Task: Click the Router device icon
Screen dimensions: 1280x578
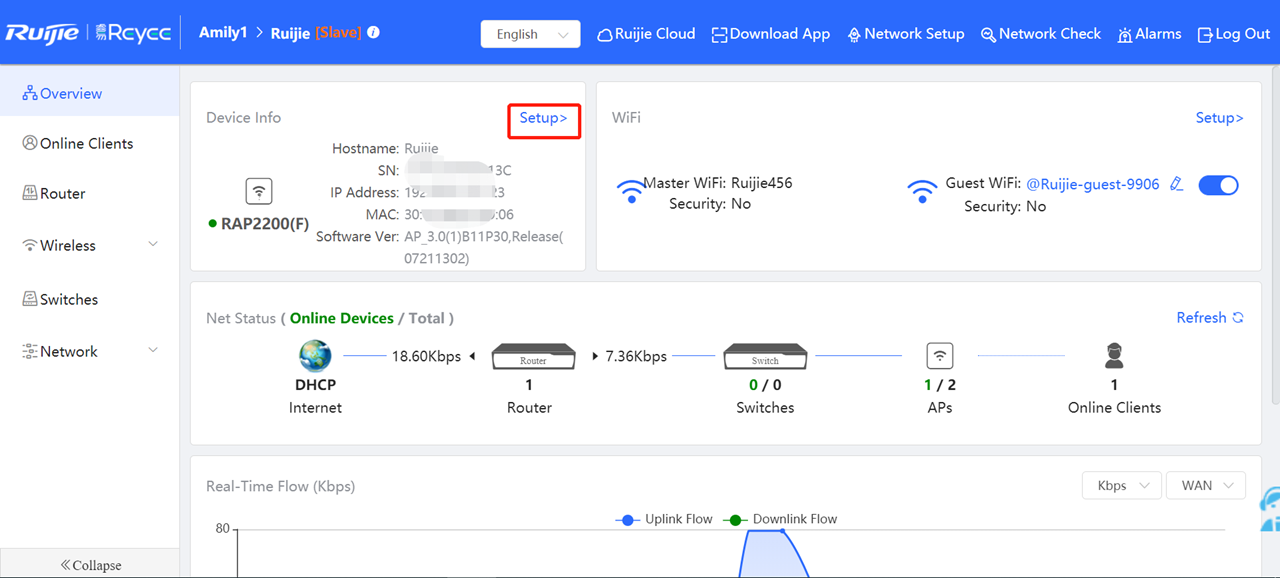Action: (x=533, y=357)
